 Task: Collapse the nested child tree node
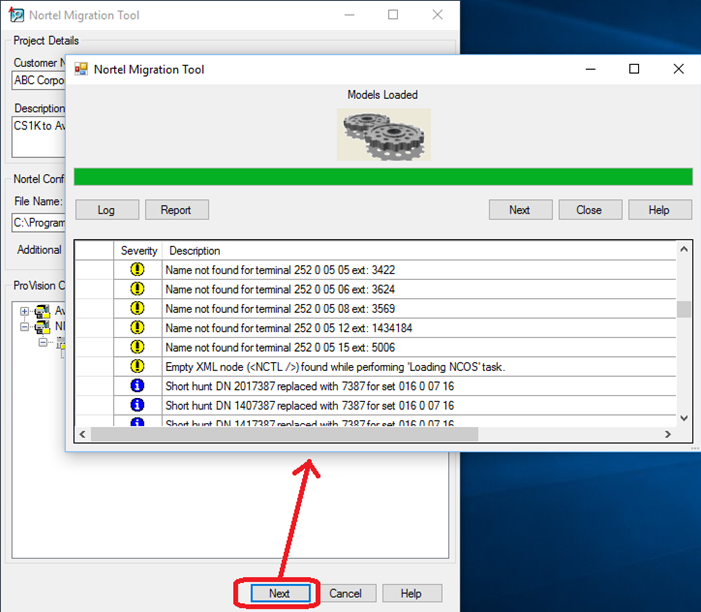coord(42,342)
